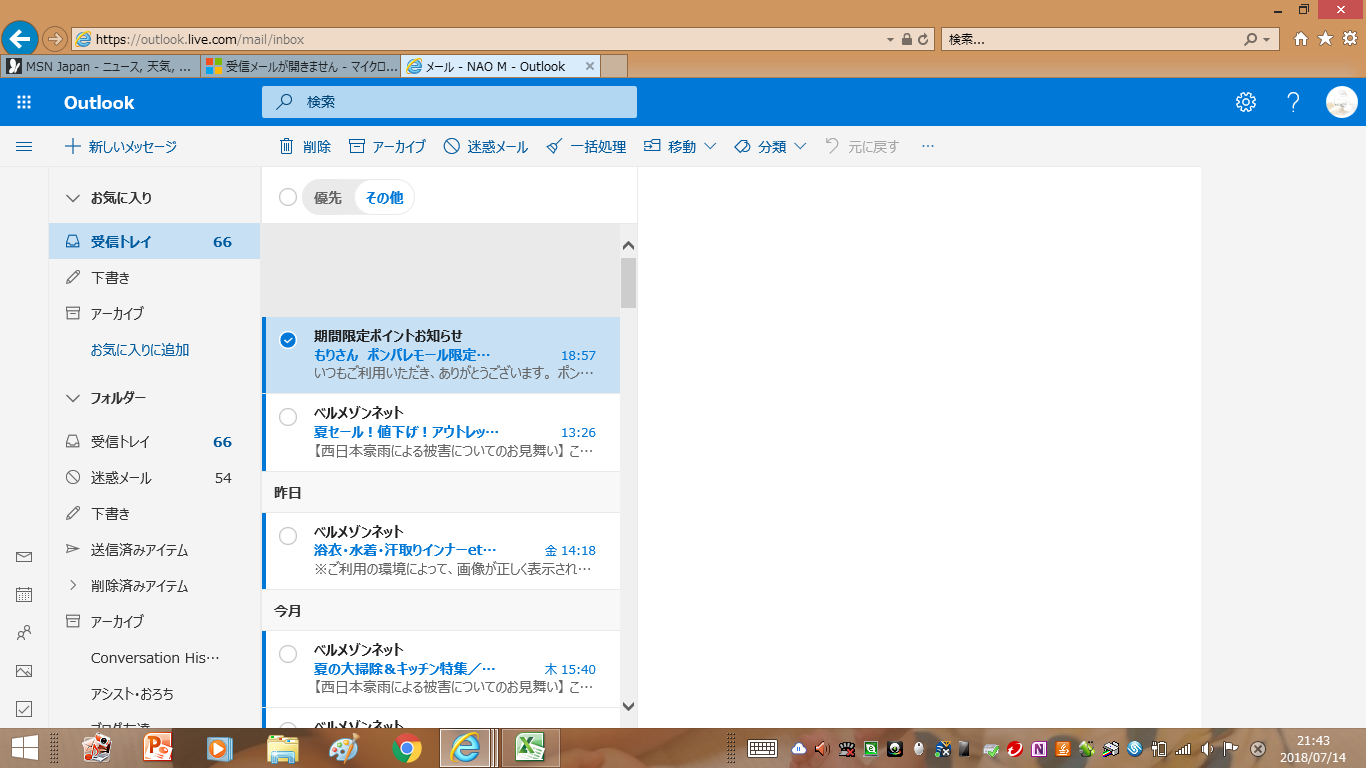The image size is (1366, 768).
Task: Open the help question mark
Action: pos(1294,102)
